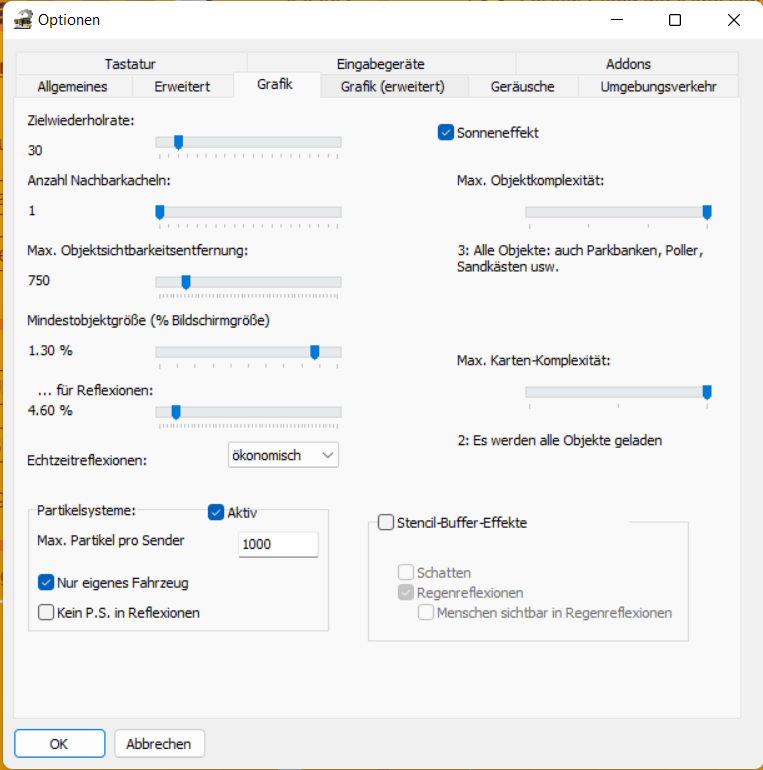The height and width of the screenshot is (770, 763).
Task: Maximize the Optionen window
Action: click(x=675, y=20)
